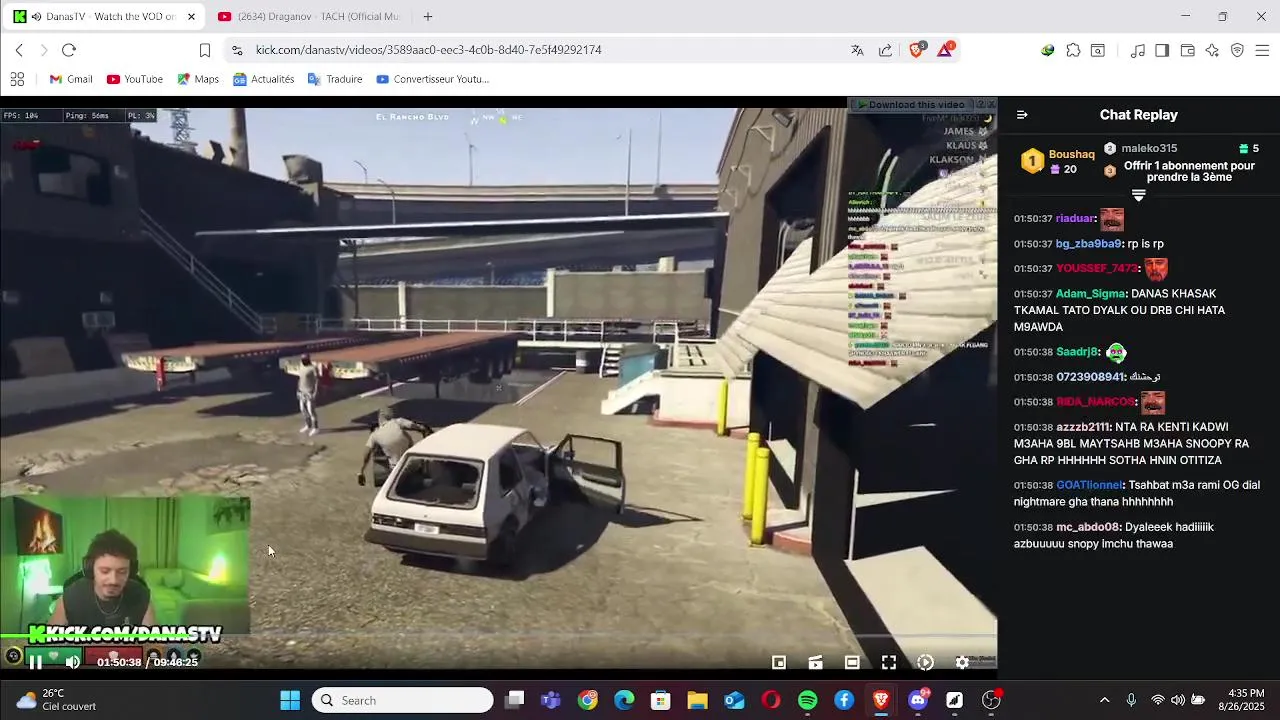Open a new browser tab
Image resolution: width=1280 pixels, height=720 pixels.
click(428, 17)
